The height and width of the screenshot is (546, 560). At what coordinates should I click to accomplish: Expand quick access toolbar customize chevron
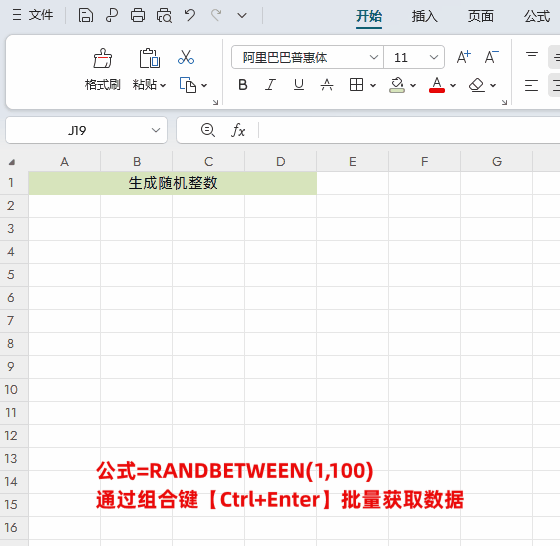242,16
